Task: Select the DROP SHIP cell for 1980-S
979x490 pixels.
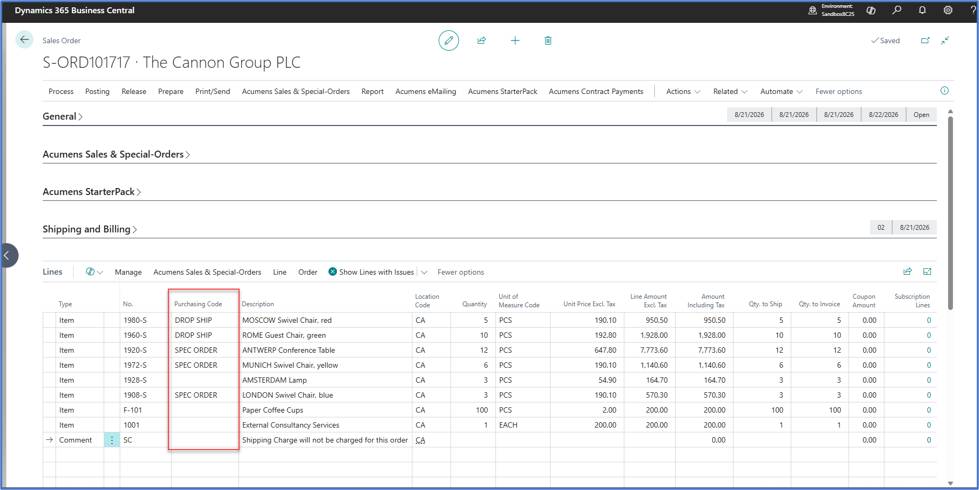Action: [x=205, y=320]
